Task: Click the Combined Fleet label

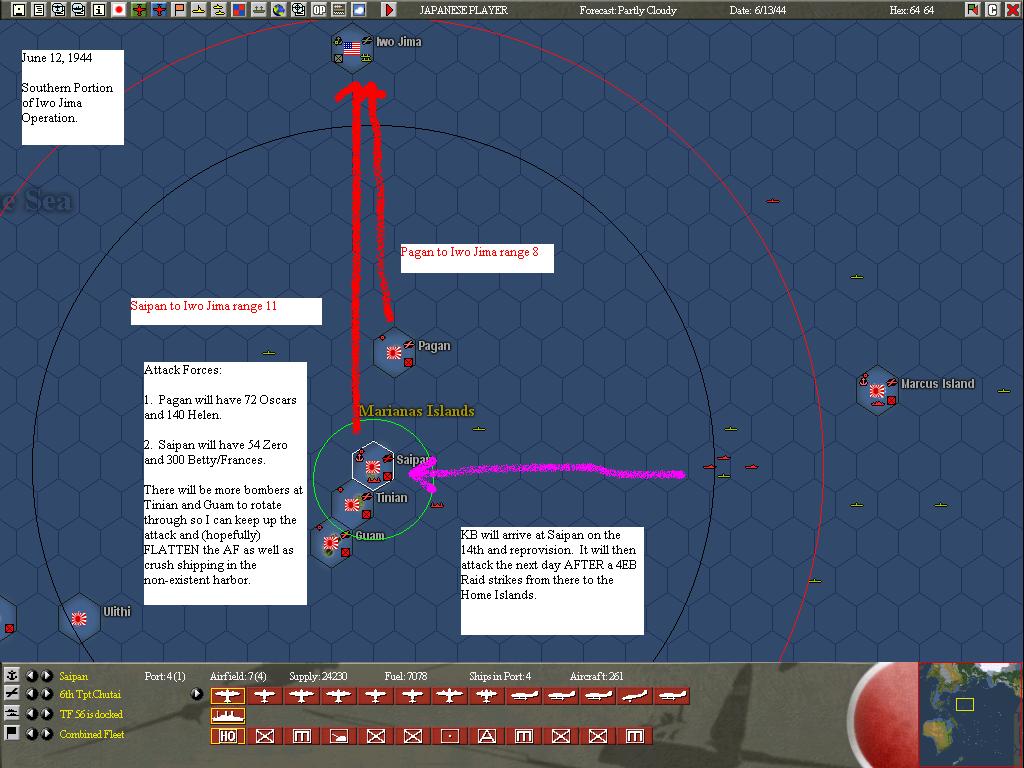Action: pyautogui.click(x=91, y=734)
